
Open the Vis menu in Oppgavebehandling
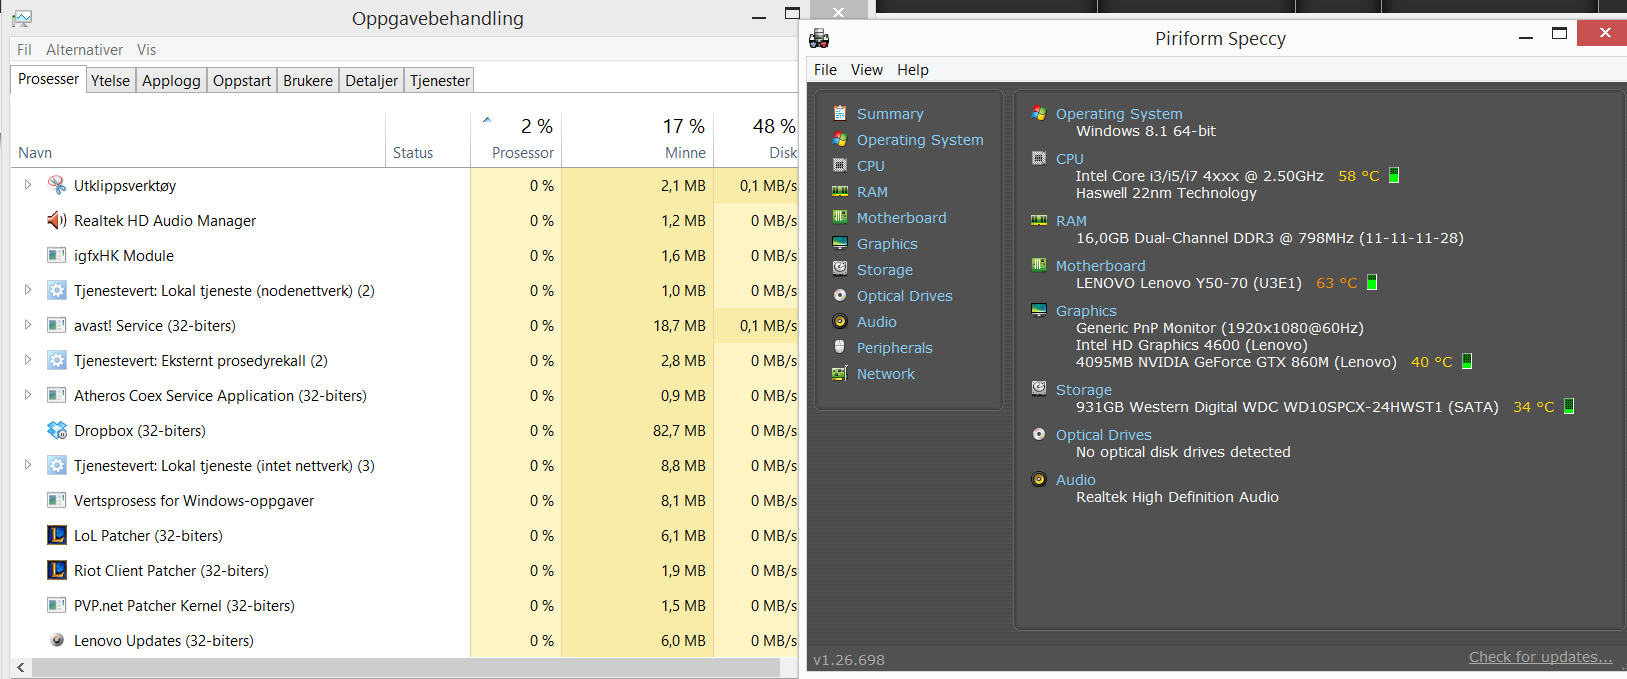147,50
